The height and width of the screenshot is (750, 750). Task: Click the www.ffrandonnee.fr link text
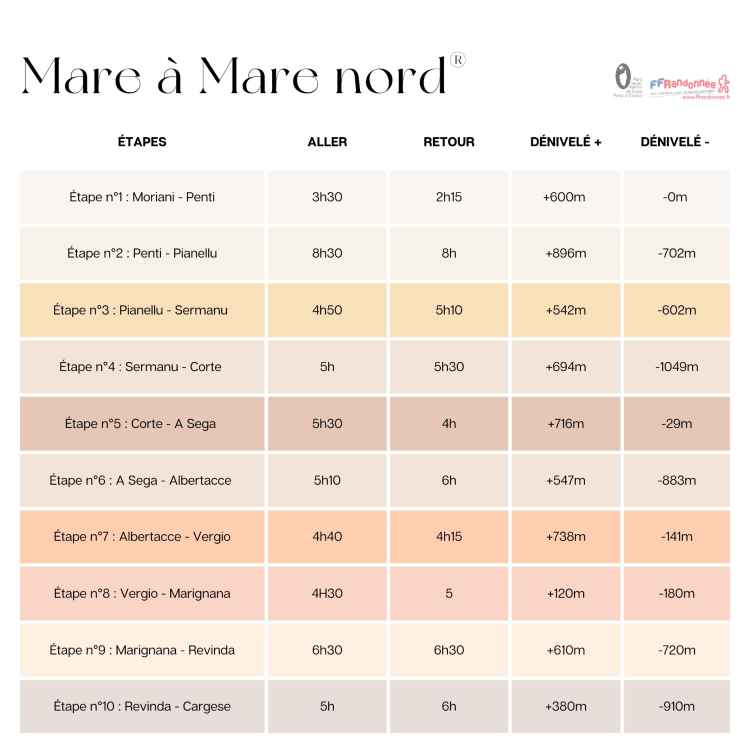click(x=706, y=97)
